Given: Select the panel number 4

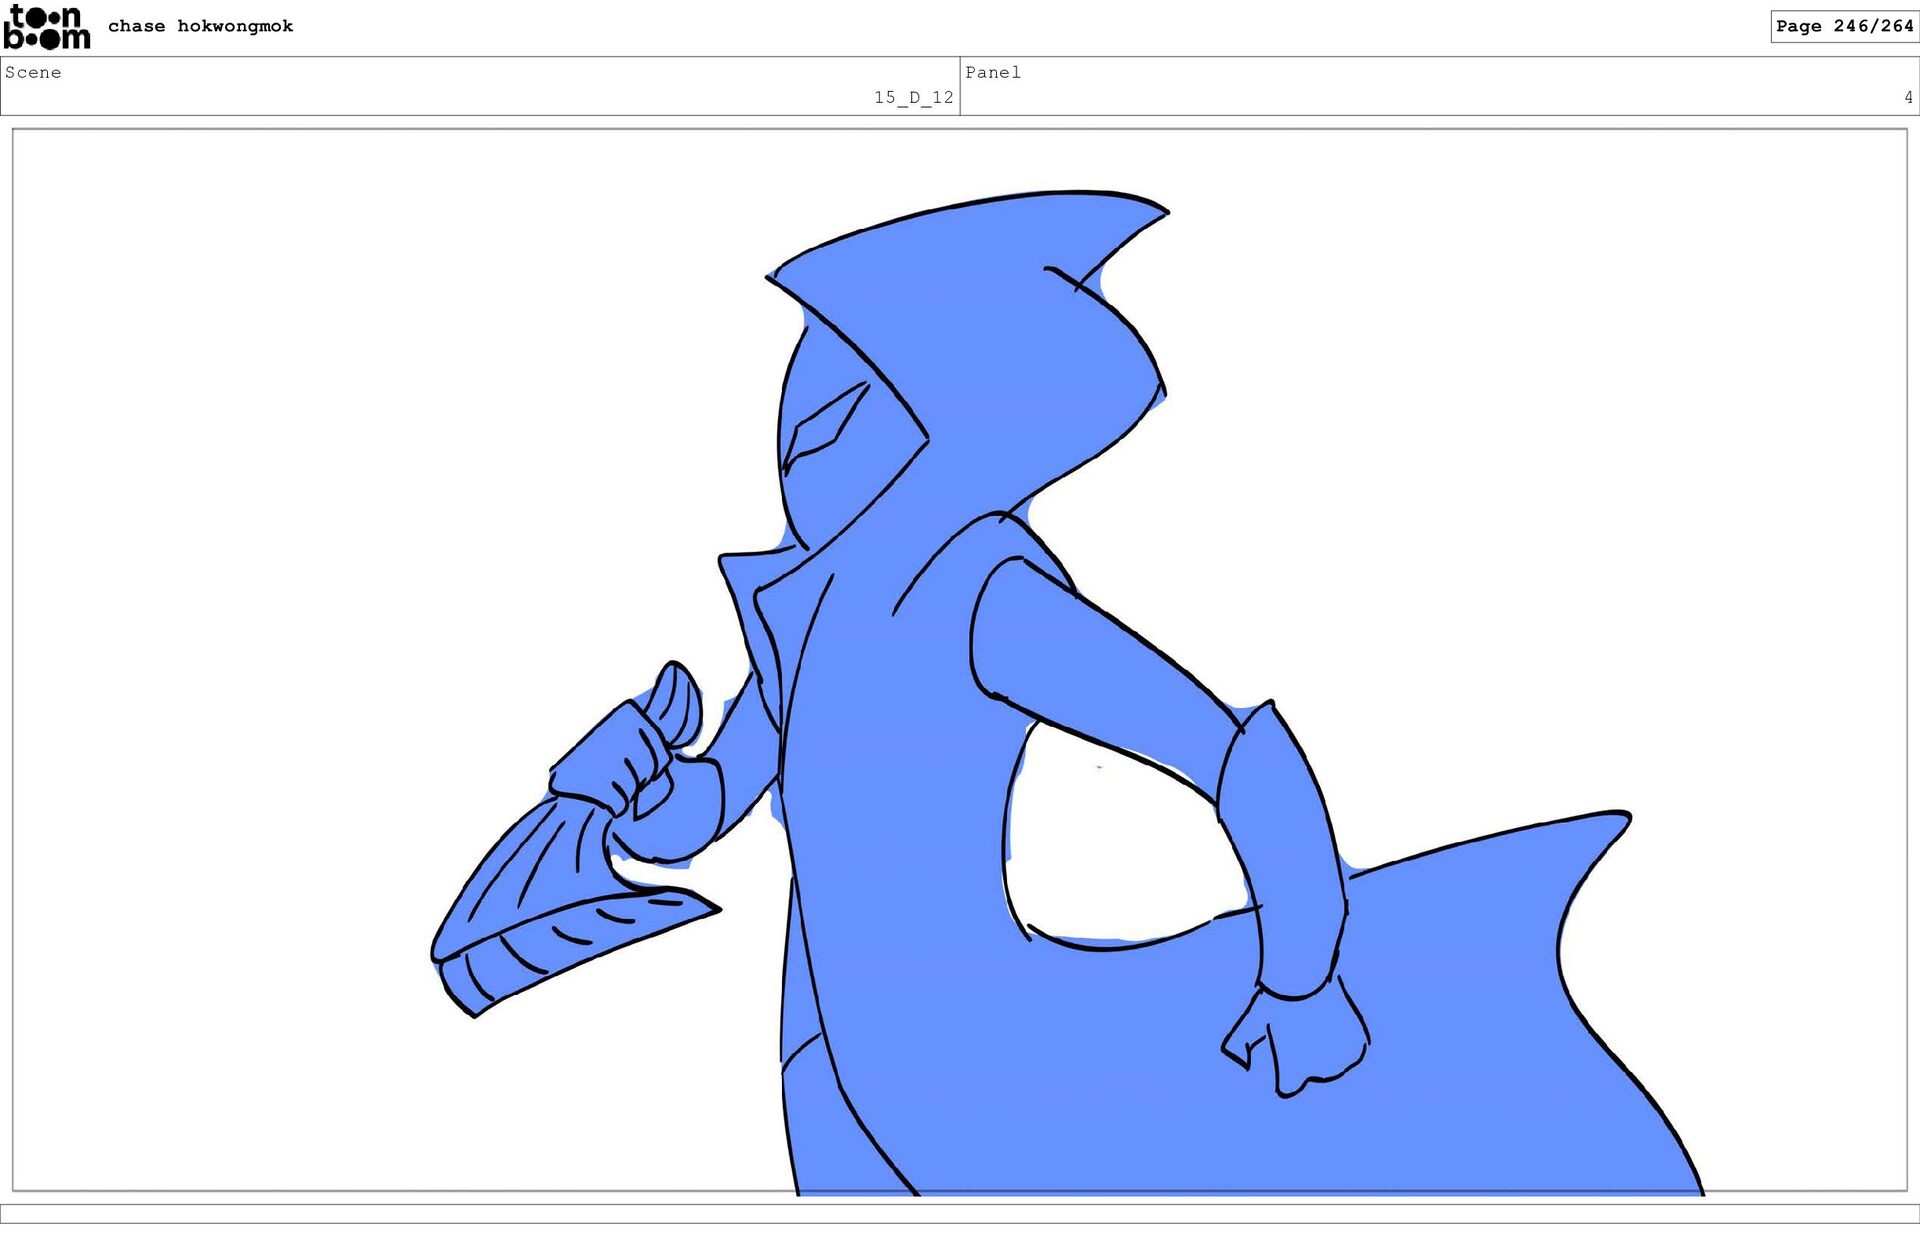Looking at the screenshot, I should click(1907, 97).
